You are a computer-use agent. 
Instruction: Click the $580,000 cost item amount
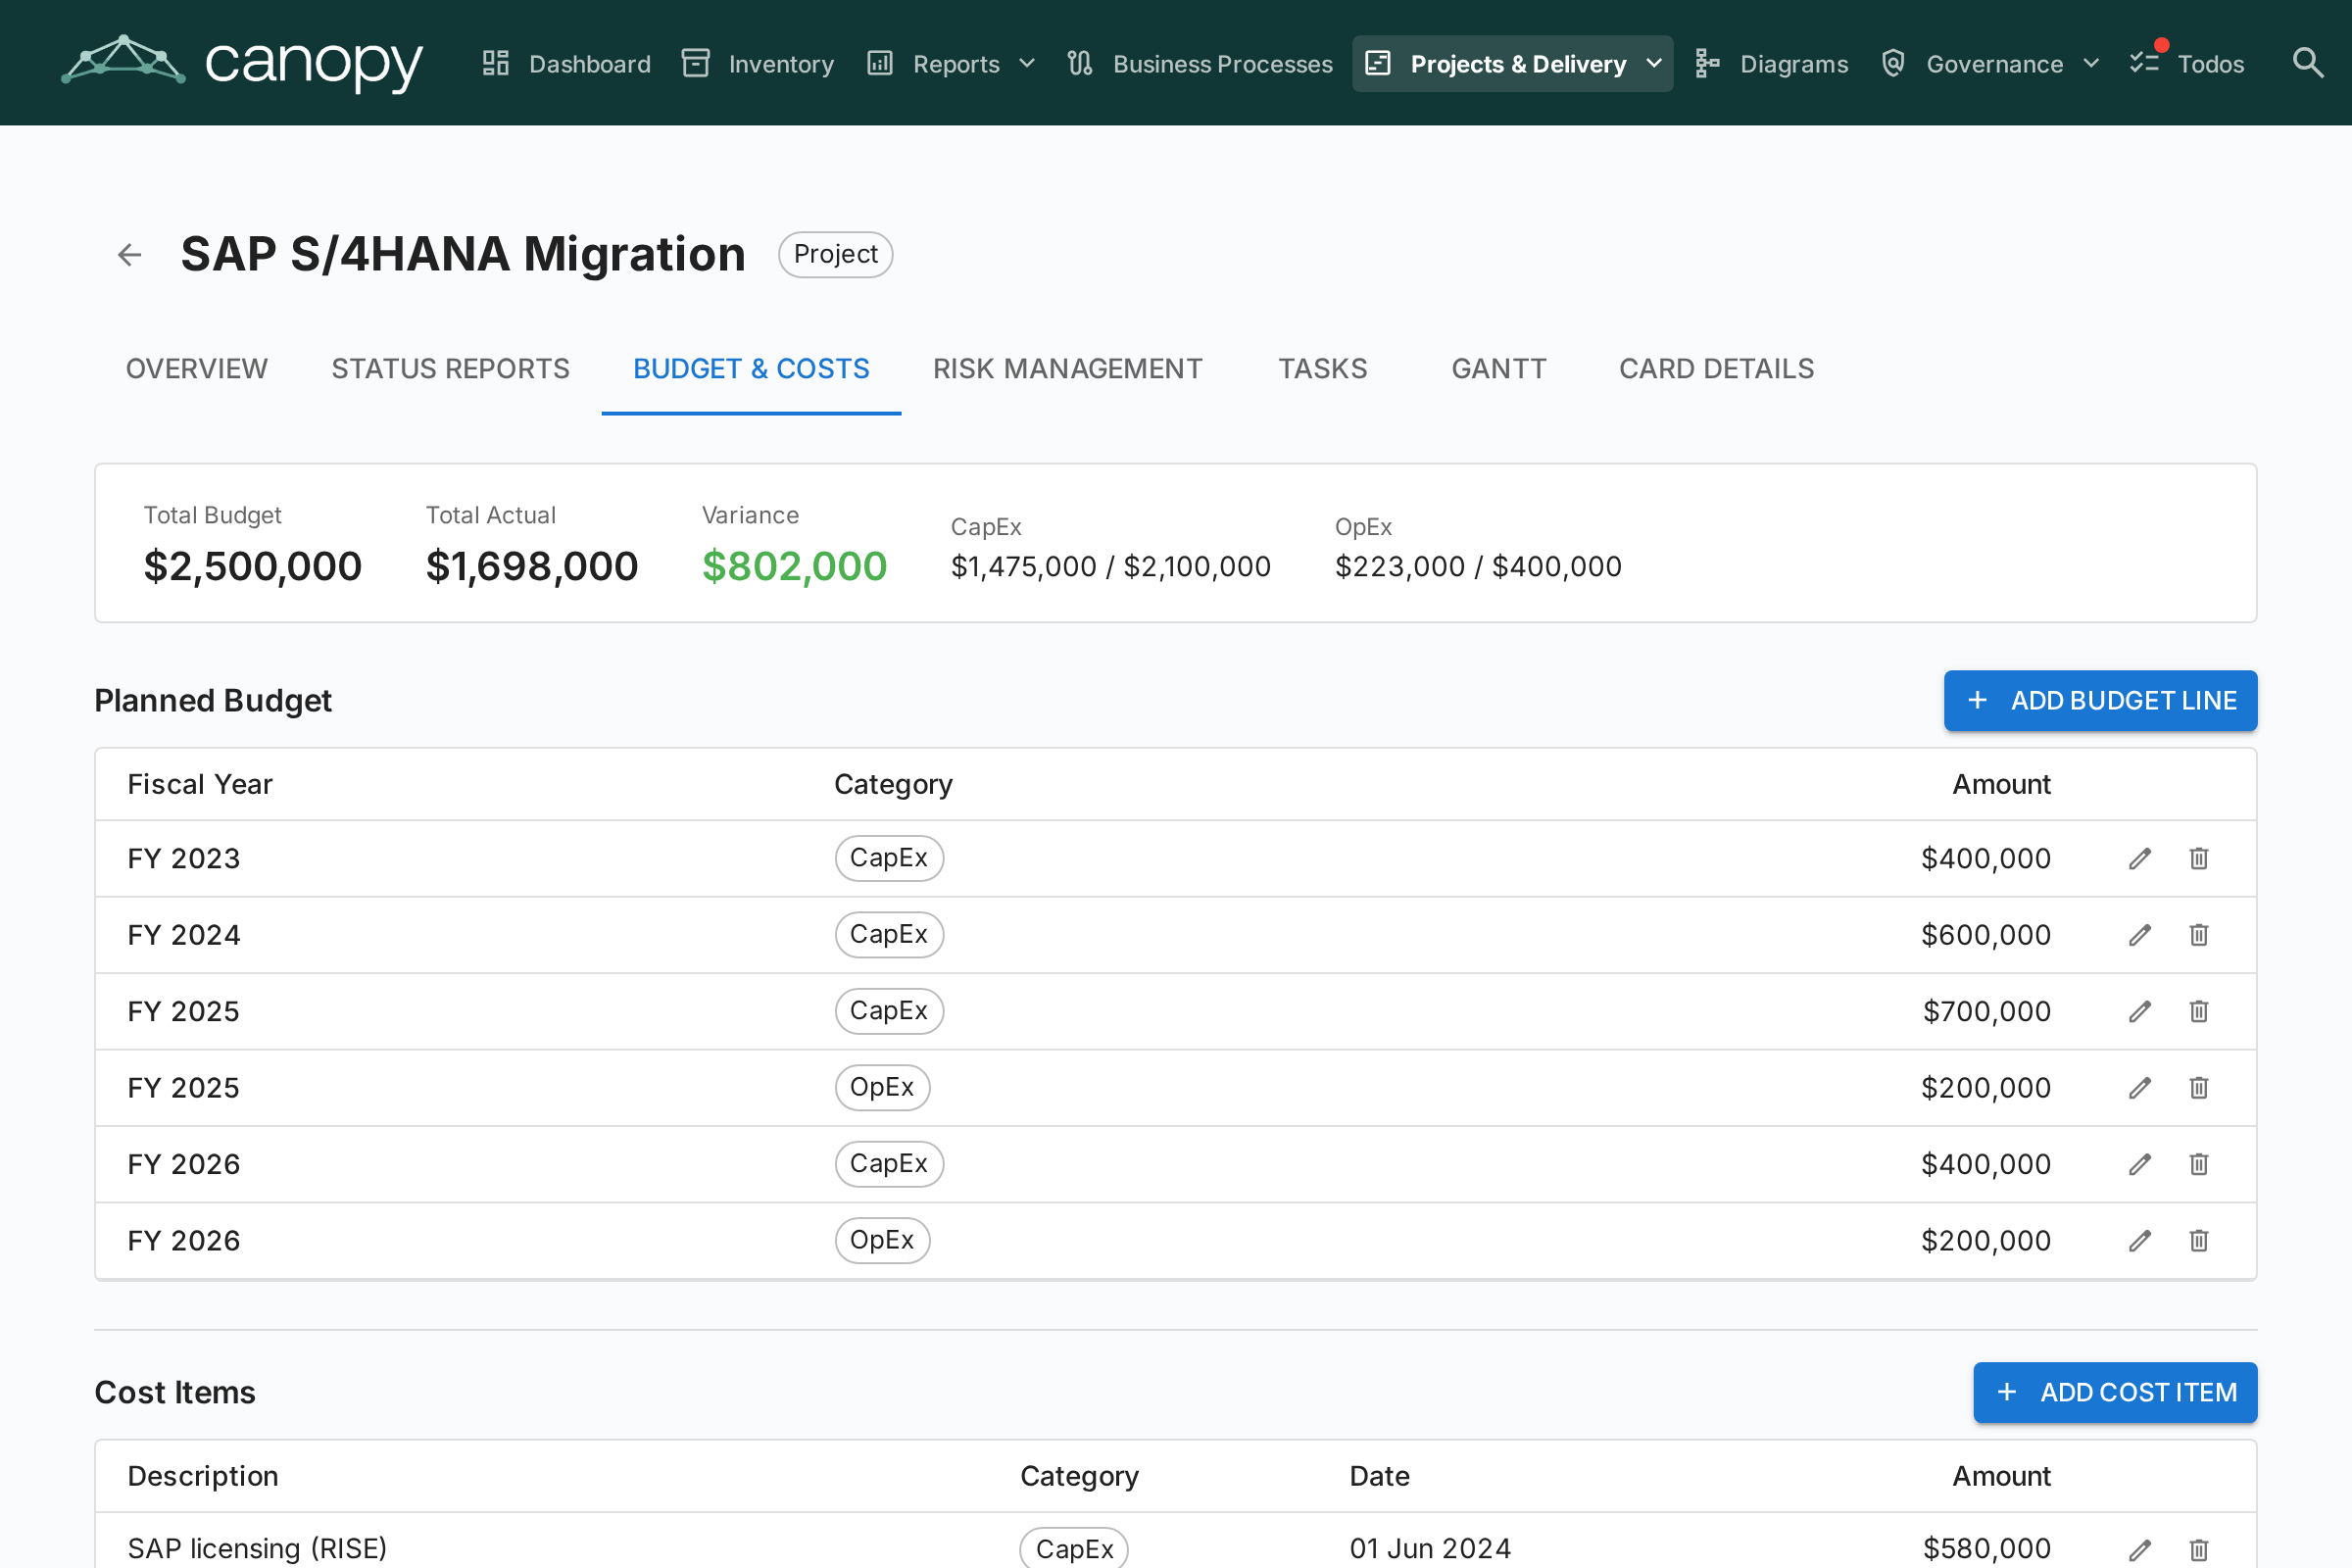tap(1987, 1549)
